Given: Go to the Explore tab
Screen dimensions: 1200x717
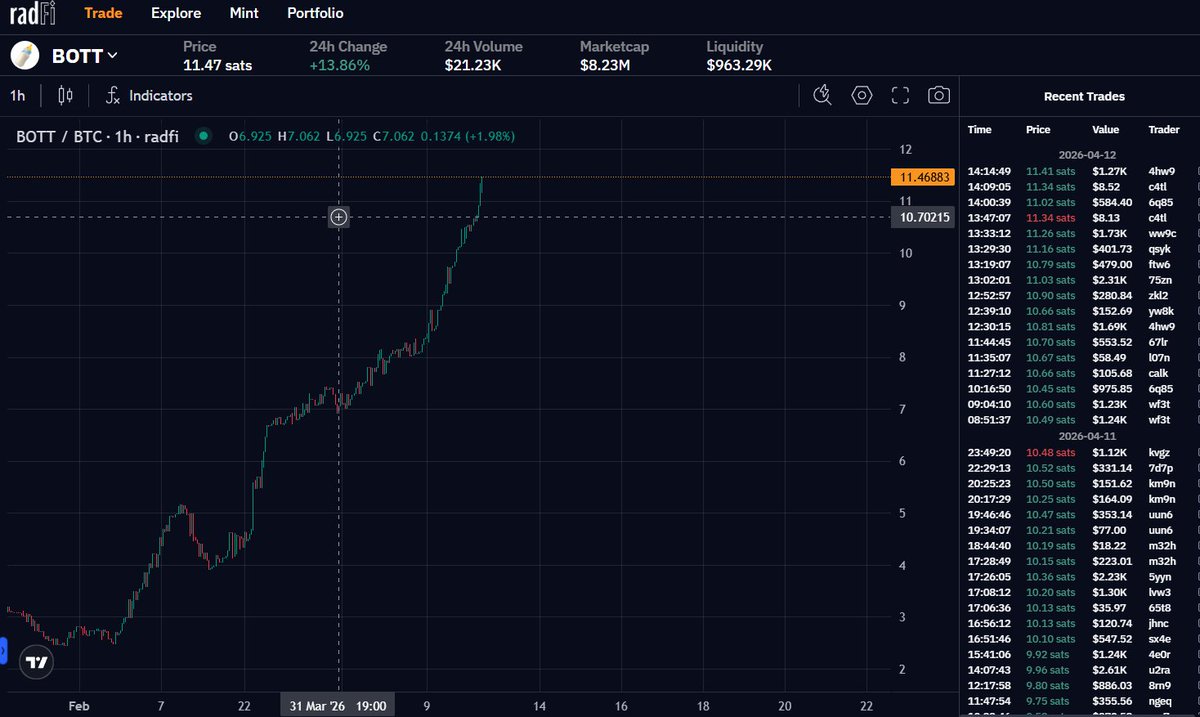Looking at the screenshot, I should 176,13.
